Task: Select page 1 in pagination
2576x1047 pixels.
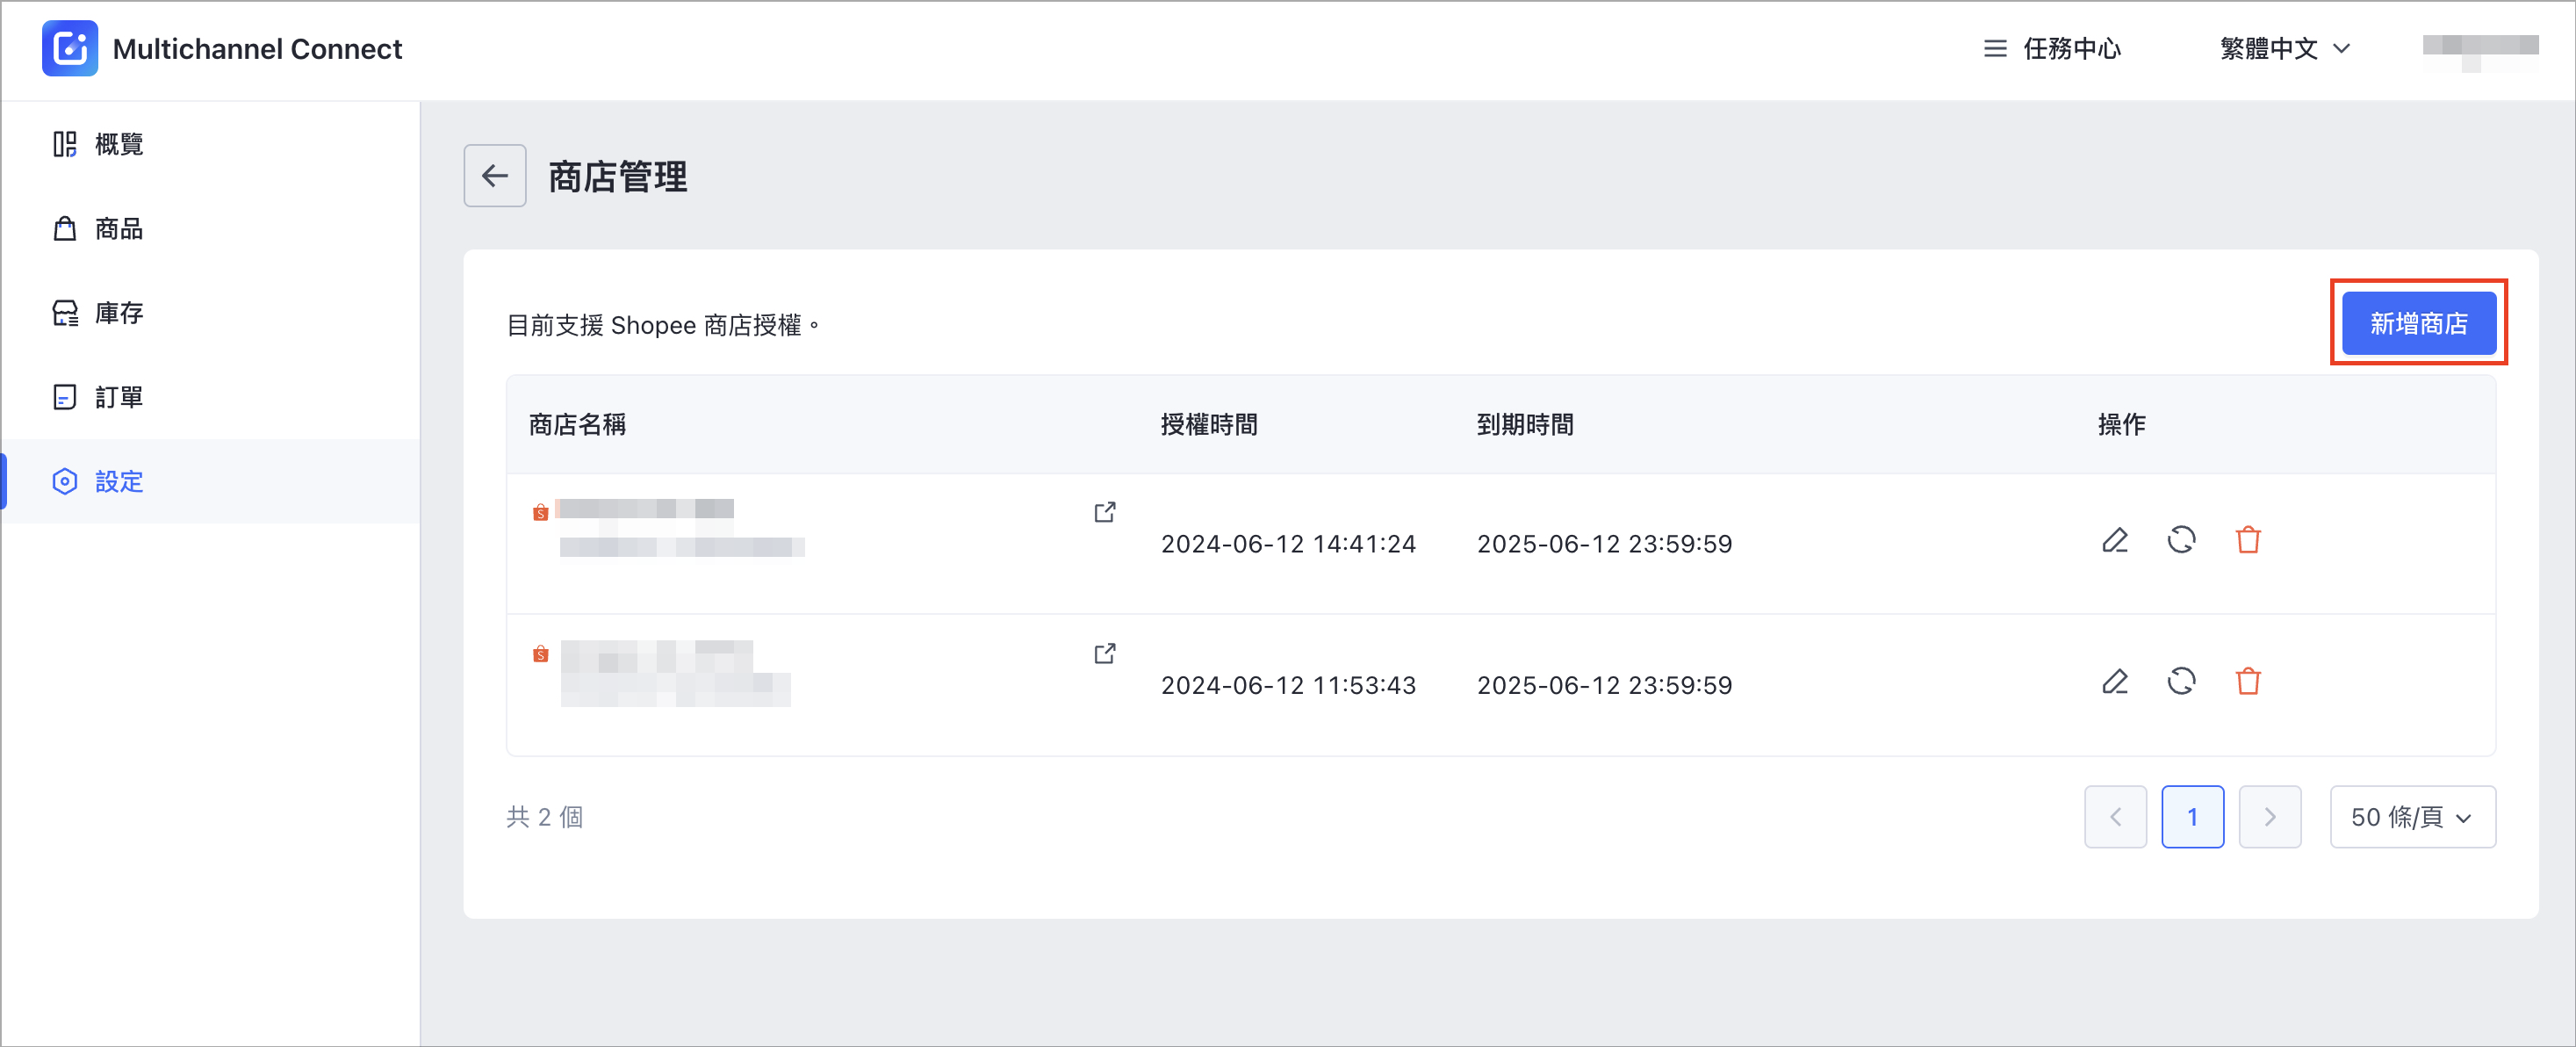Action: coord(2192,817)
